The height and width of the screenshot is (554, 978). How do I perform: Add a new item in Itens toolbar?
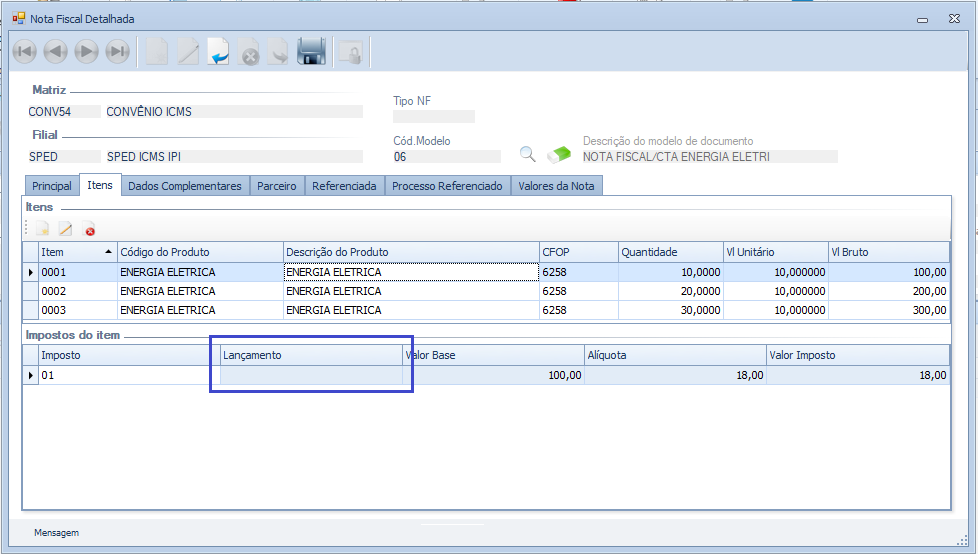pos(42,230)
